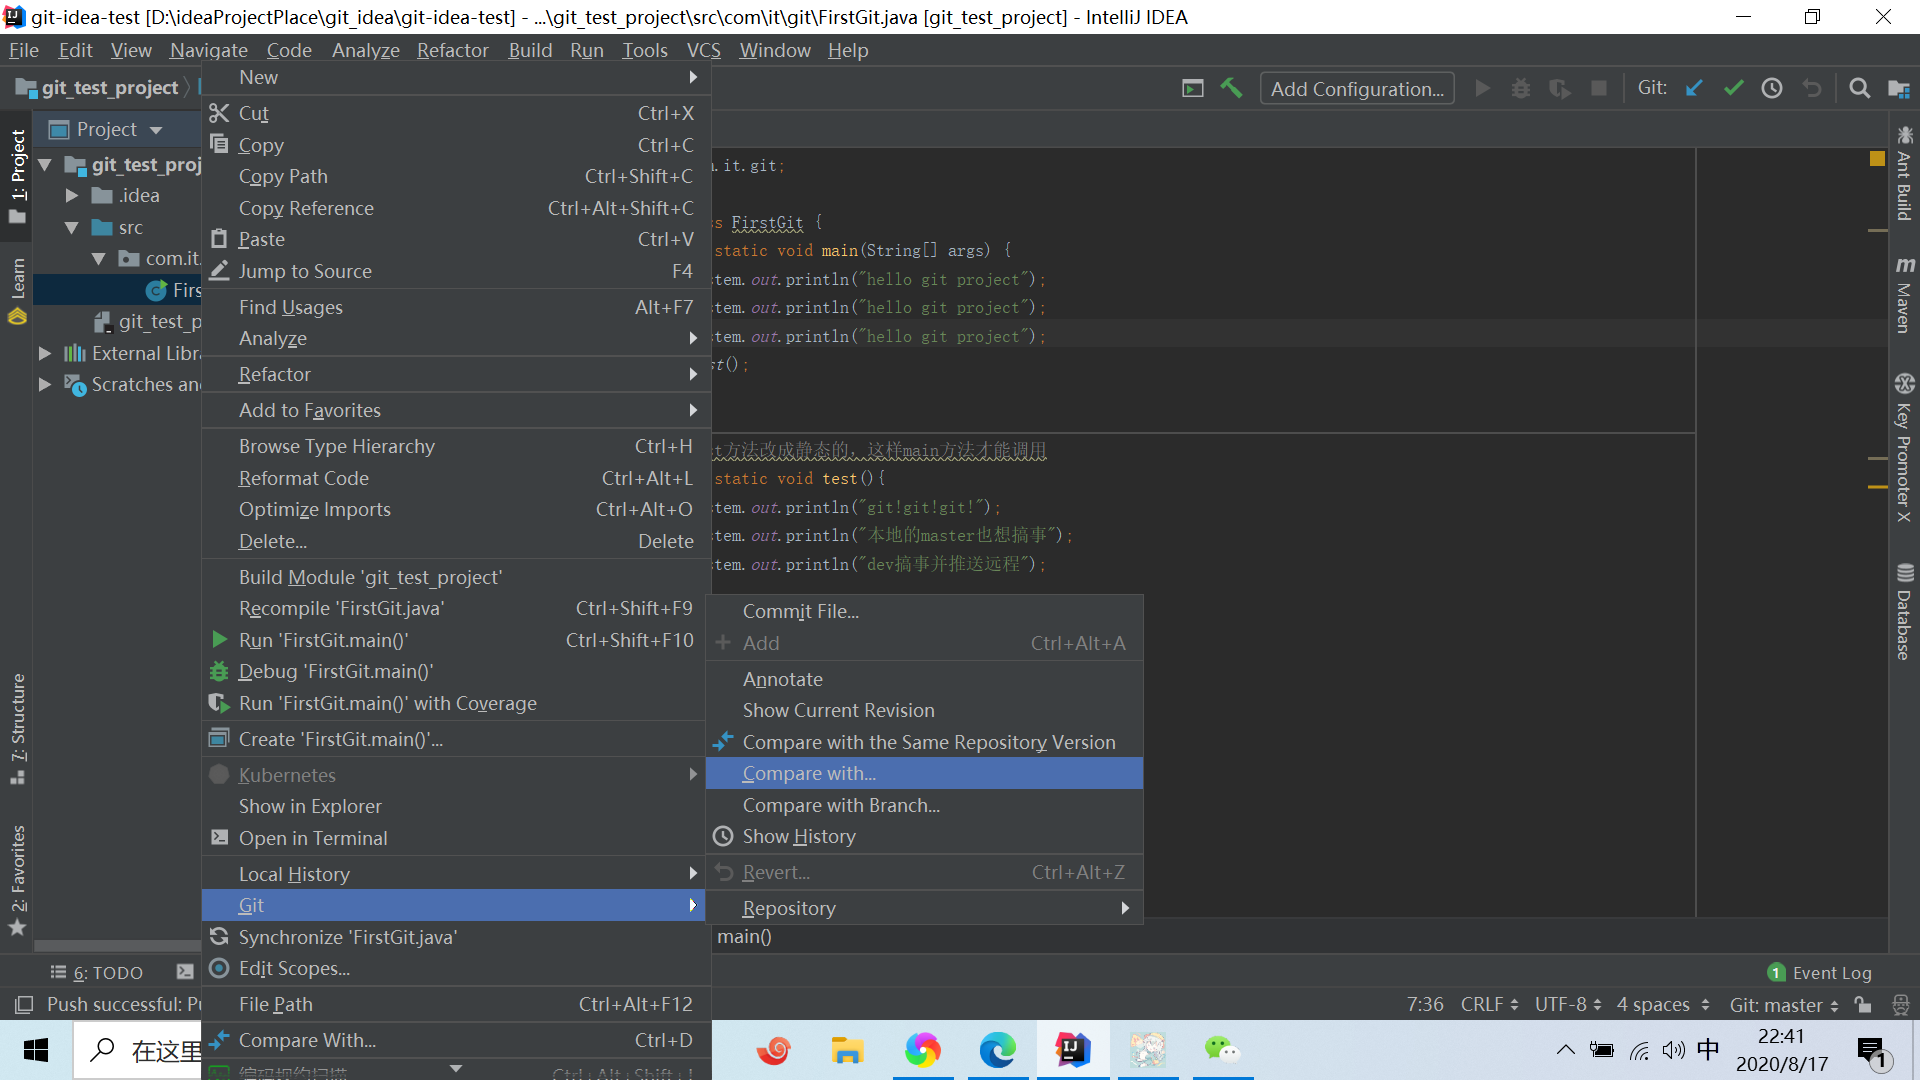The image size is (1920, 1080).
Task: Click the Run with Coverage toolbar icon
Action: [1559, 88]
